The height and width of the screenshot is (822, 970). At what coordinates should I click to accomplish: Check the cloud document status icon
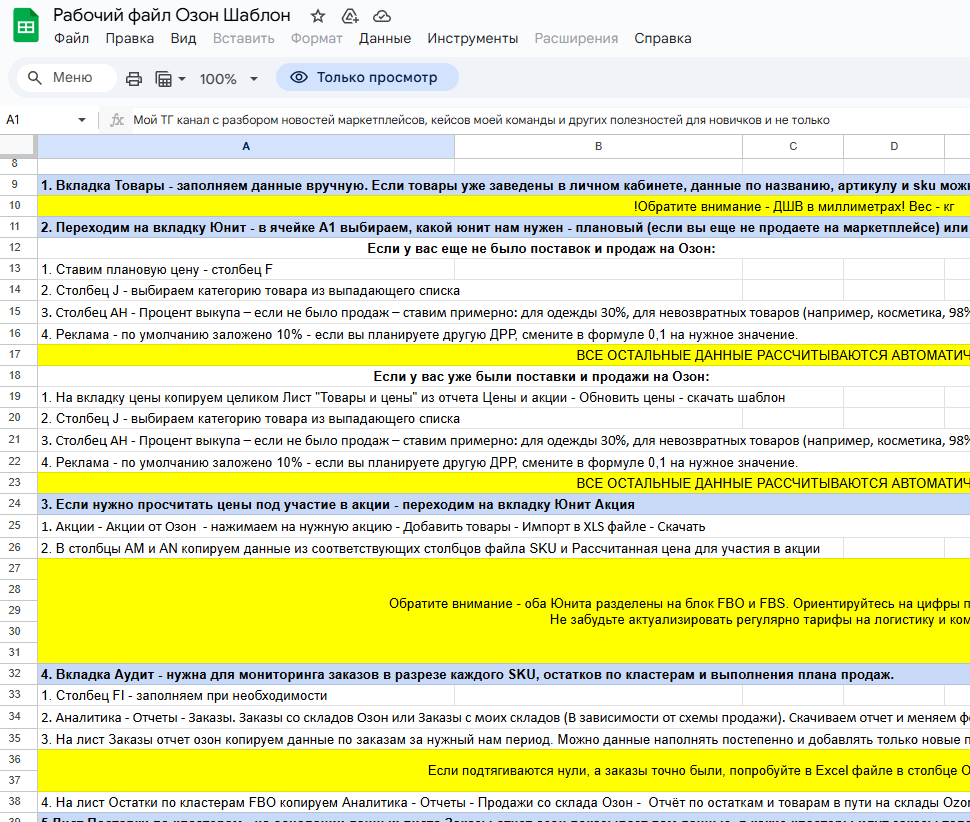coord(382,16)
